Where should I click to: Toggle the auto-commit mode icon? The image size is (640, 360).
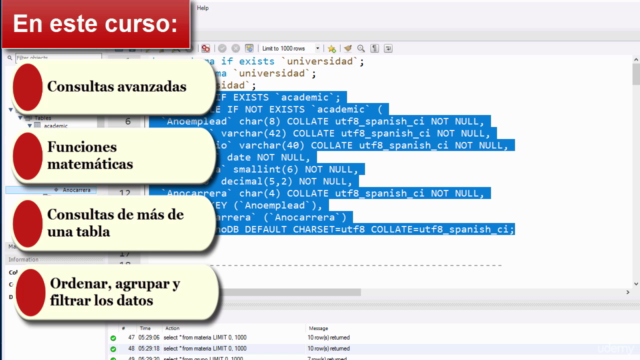click(x=249, y=49)
